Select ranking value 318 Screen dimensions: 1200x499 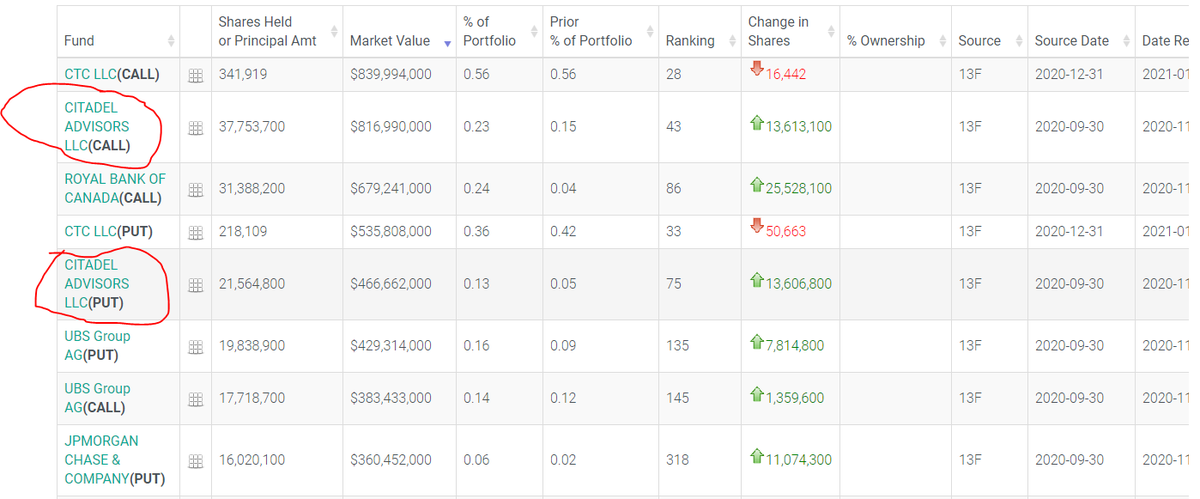point(677,459)
